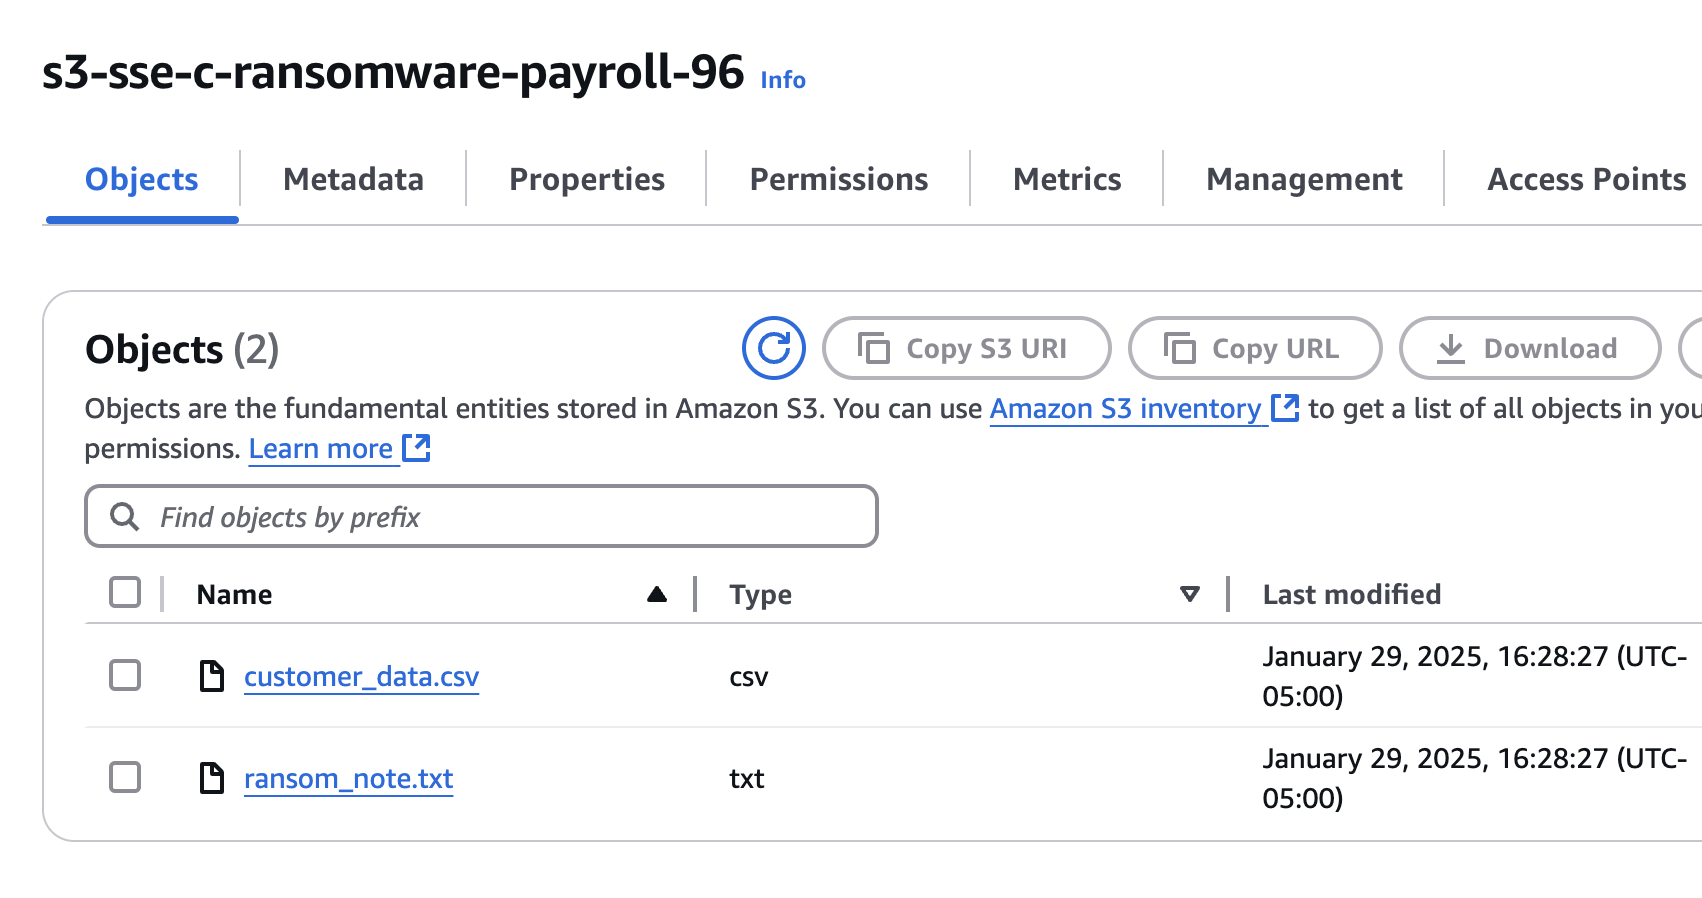Open the bucket Info link
The image size is (1702, 898).
click(783, 80)
